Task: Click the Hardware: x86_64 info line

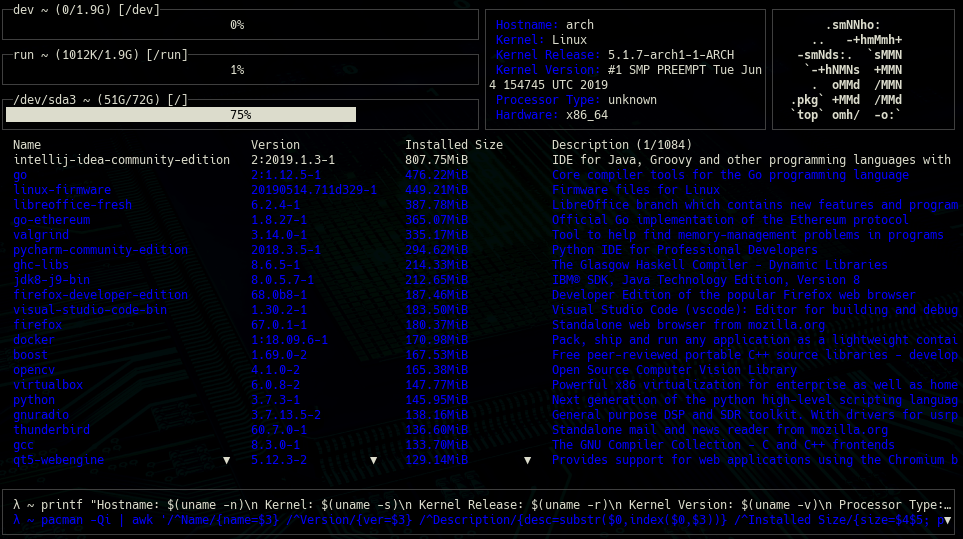Action: click(548, 115)
